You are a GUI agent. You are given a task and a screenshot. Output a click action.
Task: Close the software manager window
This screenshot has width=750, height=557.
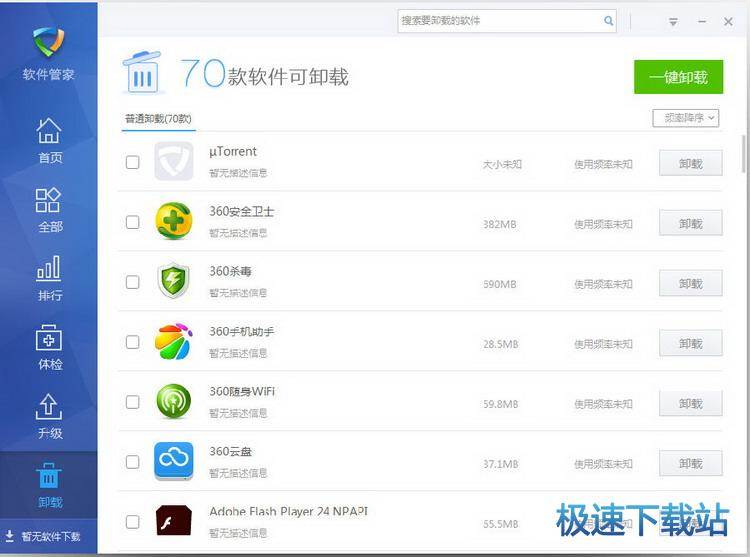coord(728,22)
